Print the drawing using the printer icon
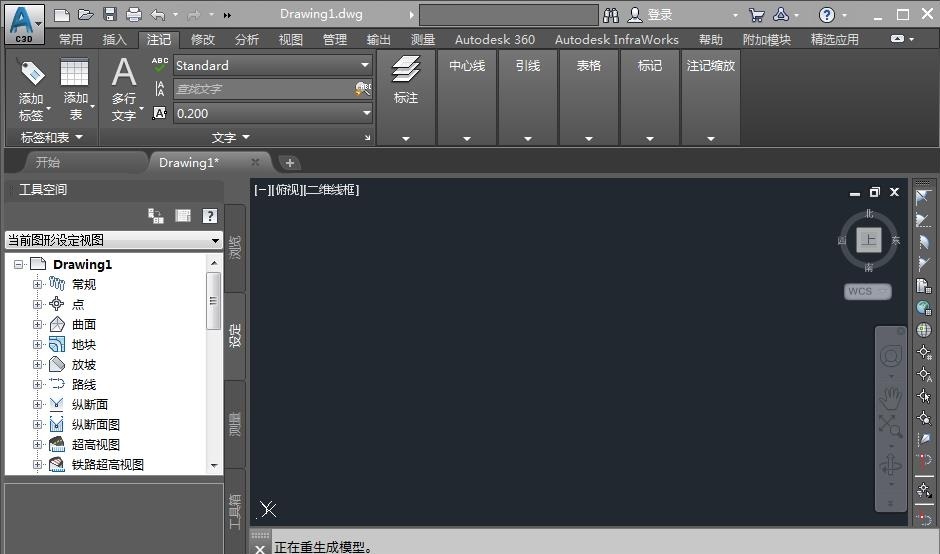The height and width of the screenshot is (554, 940). (x=134, y=14)
